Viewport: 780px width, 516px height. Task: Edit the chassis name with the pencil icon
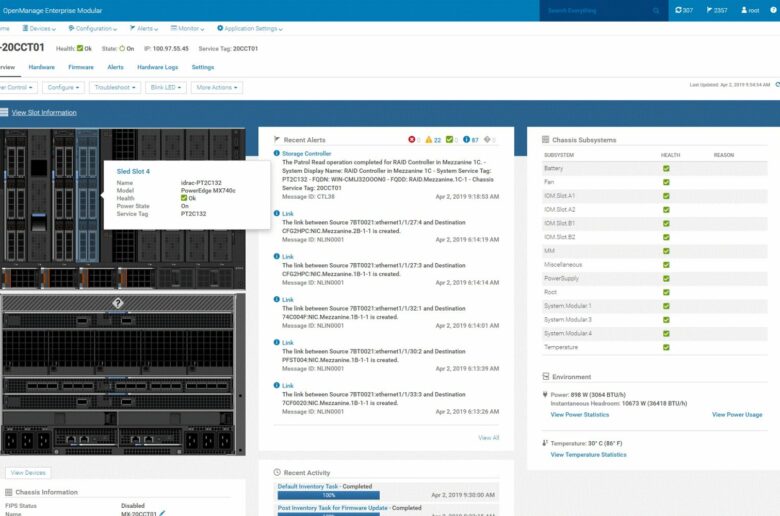pos(162,513)
